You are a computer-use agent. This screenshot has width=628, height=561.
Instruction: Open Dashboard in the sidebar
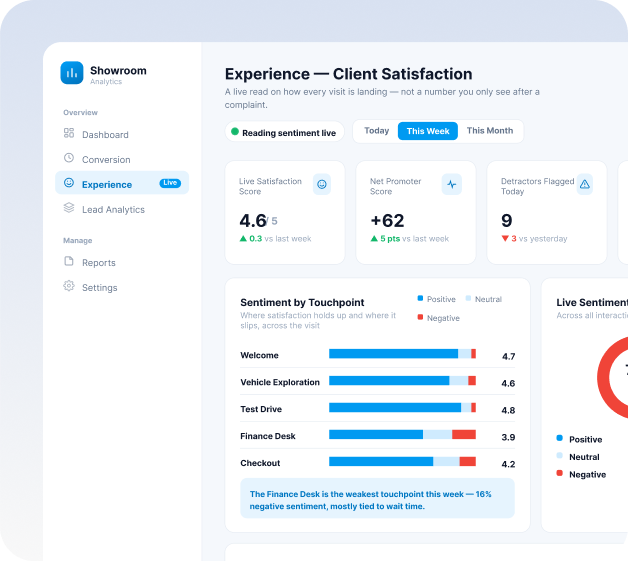[x=122, y=135]
